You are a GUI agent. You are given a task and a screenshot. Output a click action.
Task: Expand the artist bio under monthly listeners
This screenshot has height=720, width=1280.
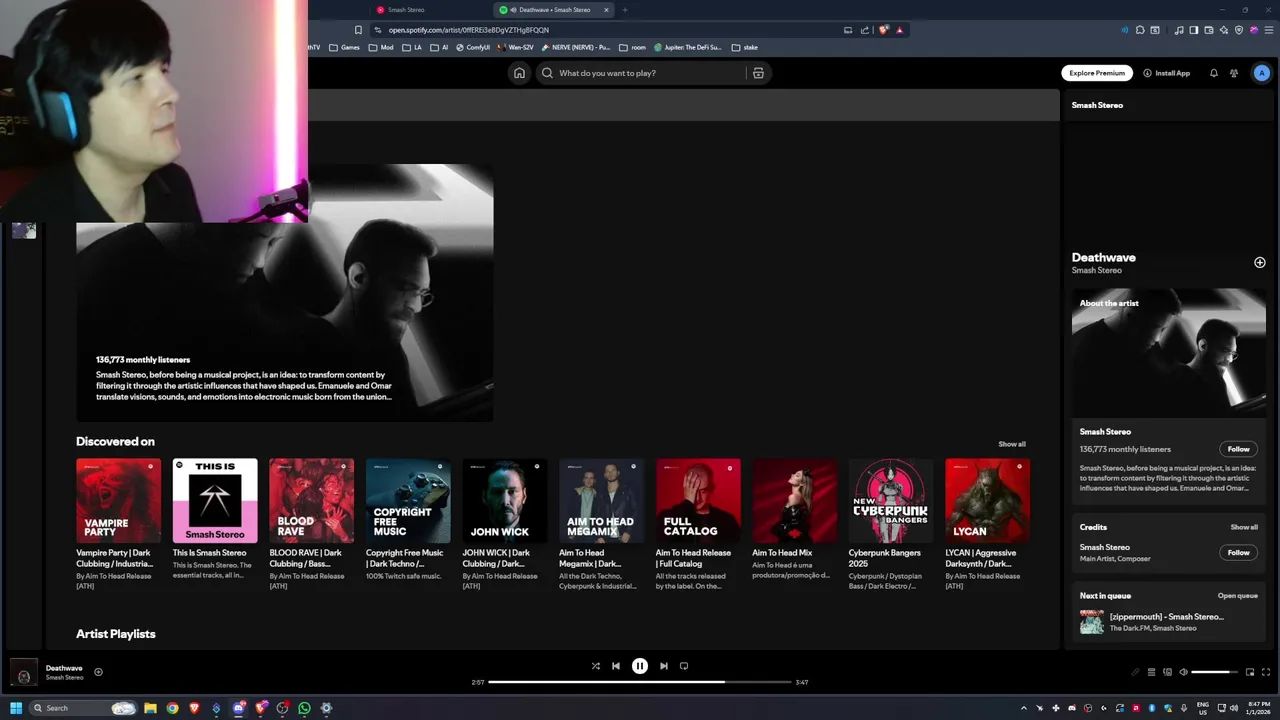tap(244, 386)
